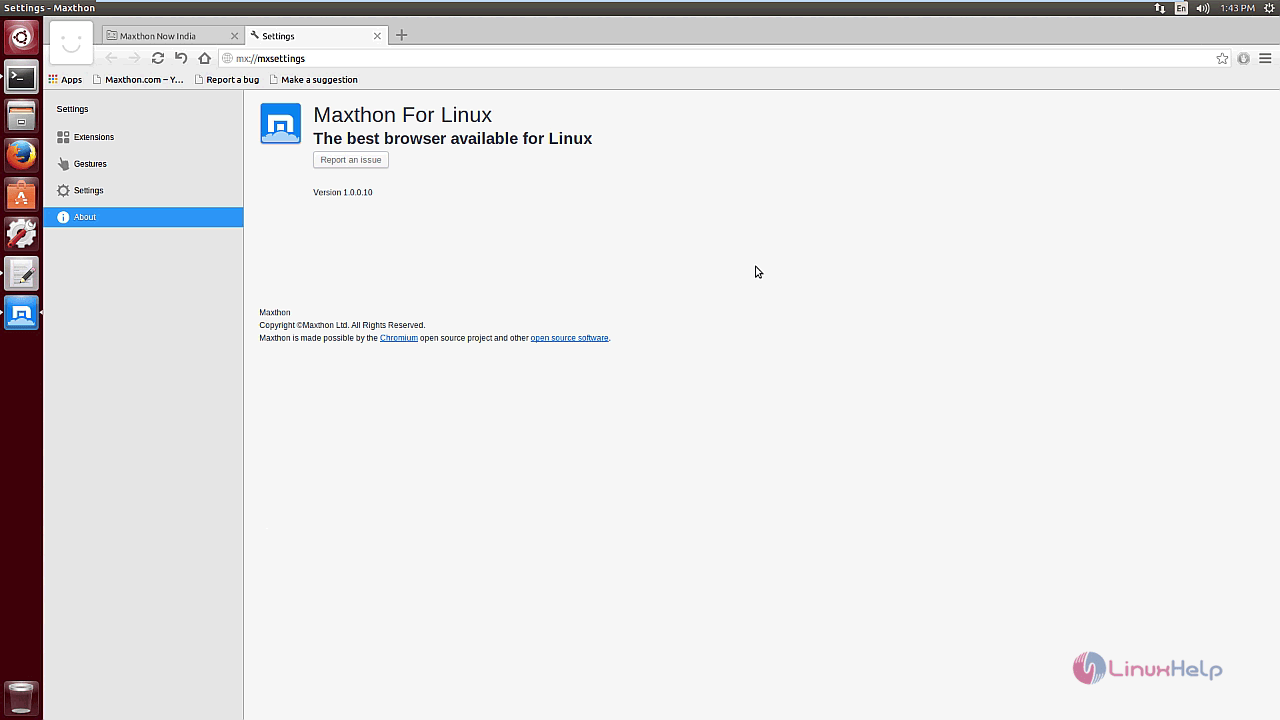Select the Settings tab

coord(316,35)
